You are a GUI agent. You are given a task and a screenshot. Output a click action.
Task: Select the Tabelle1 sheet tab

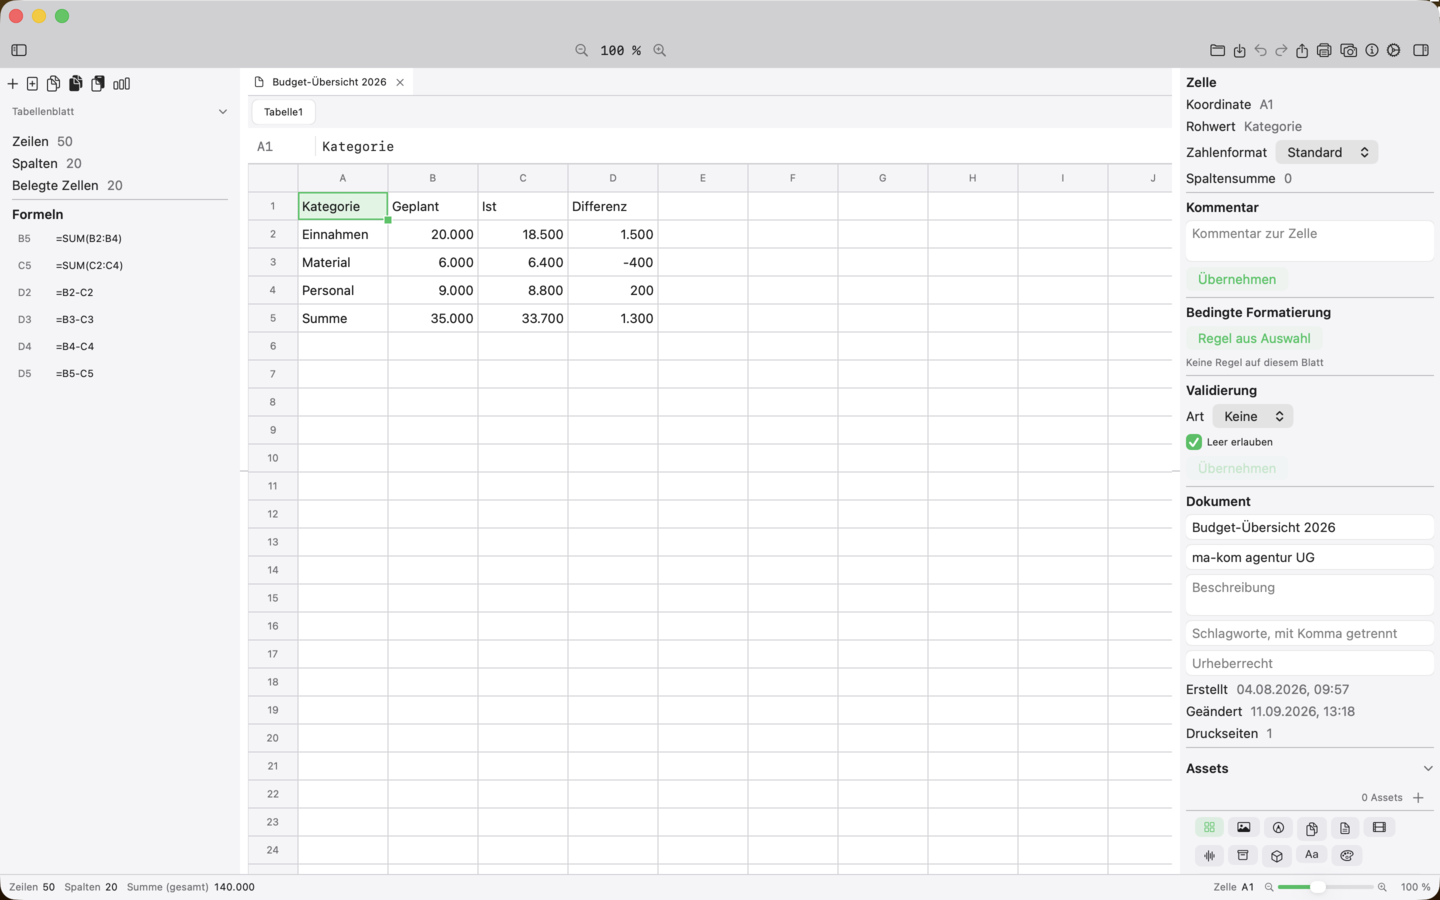tap(283, 112)
